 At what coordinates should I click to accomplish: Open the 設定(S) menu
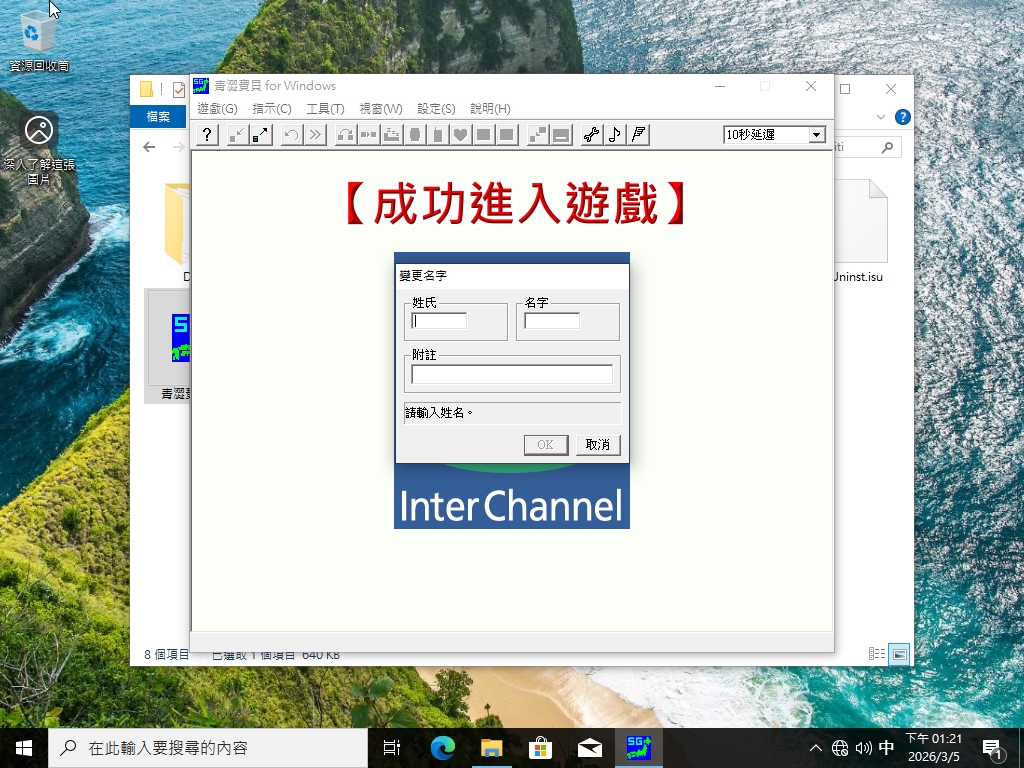pyautogui.click(x=436, y=109)
